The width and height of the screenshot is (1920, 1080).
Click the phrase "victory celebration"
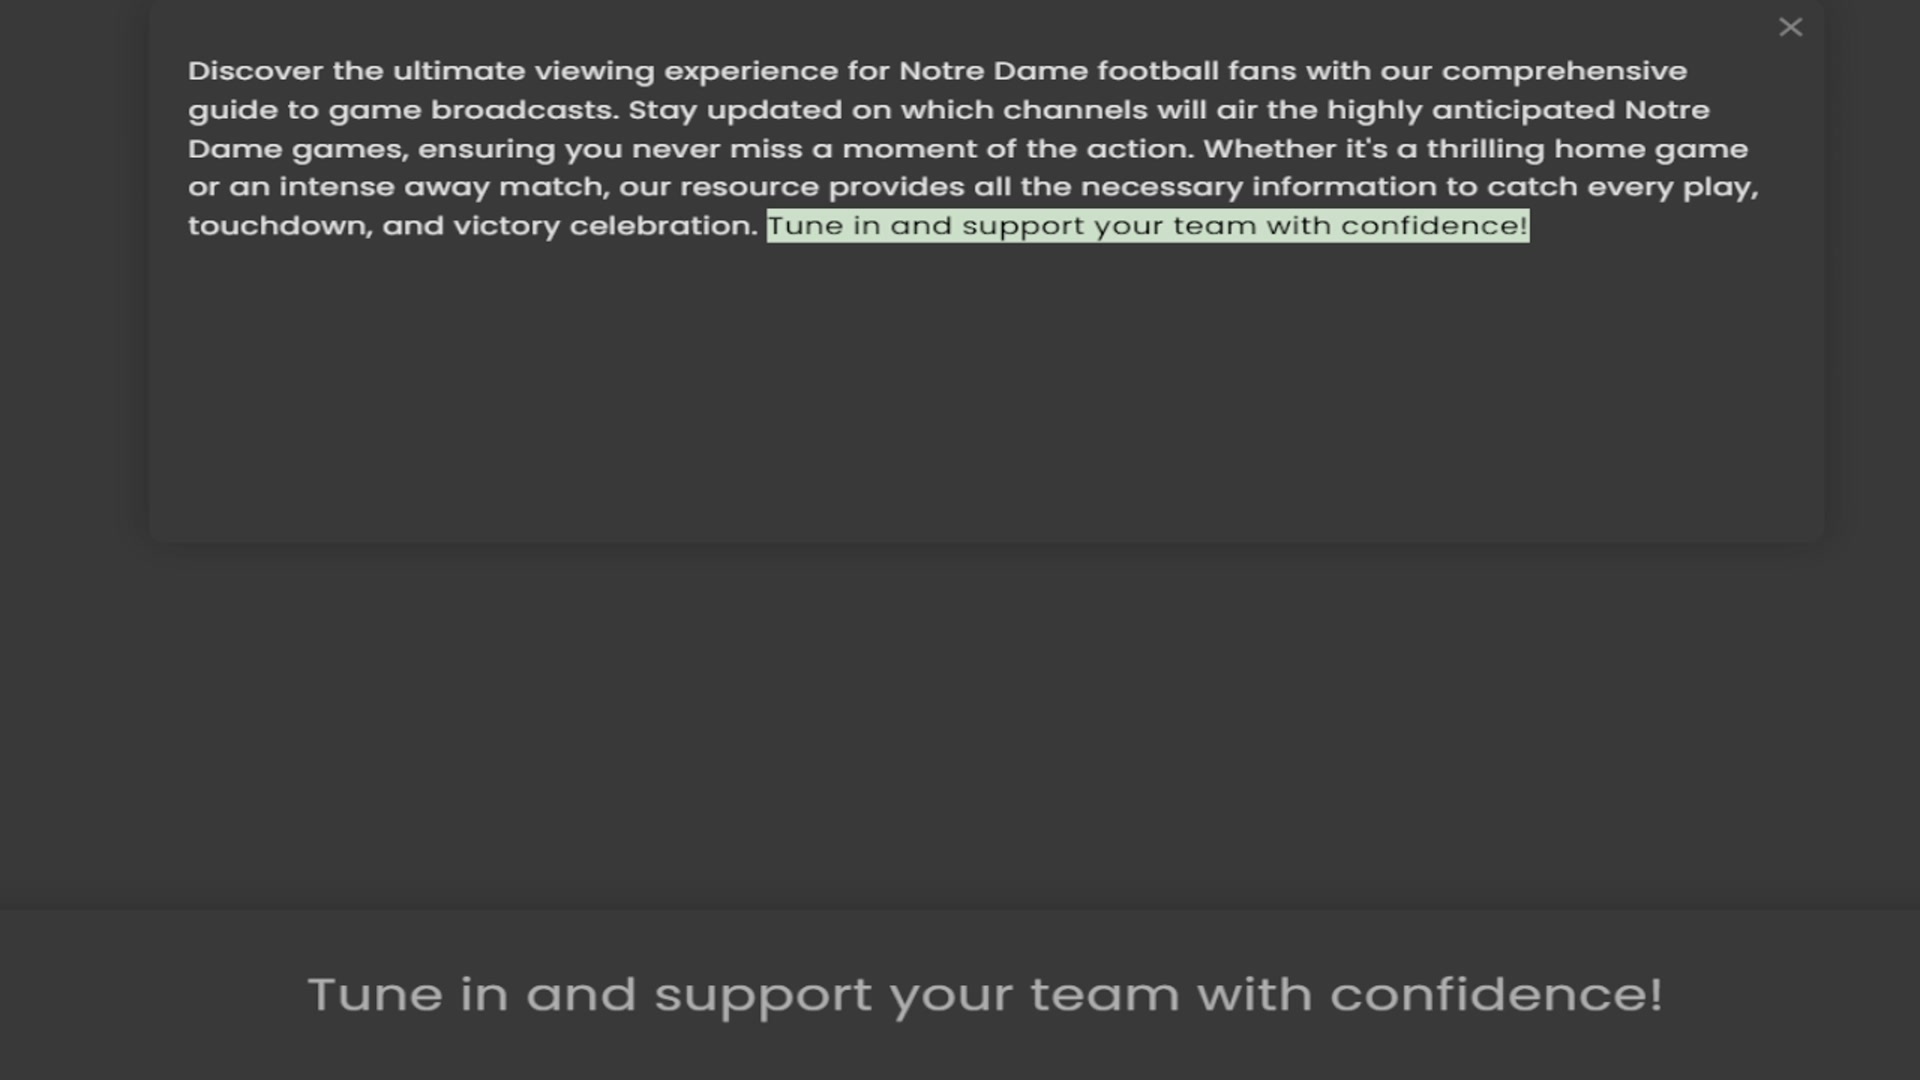coord(605,226)
